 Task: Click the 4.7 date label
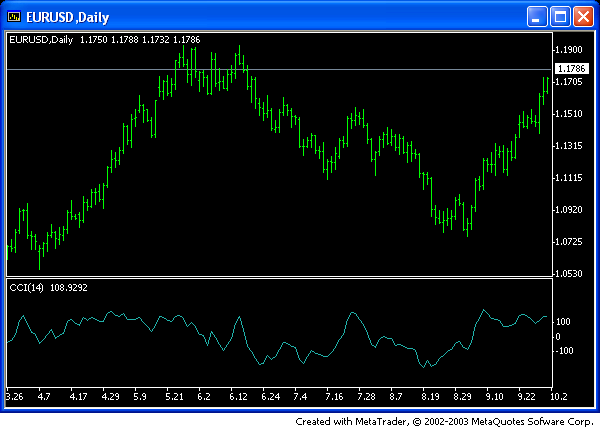[x=44, y=396]
